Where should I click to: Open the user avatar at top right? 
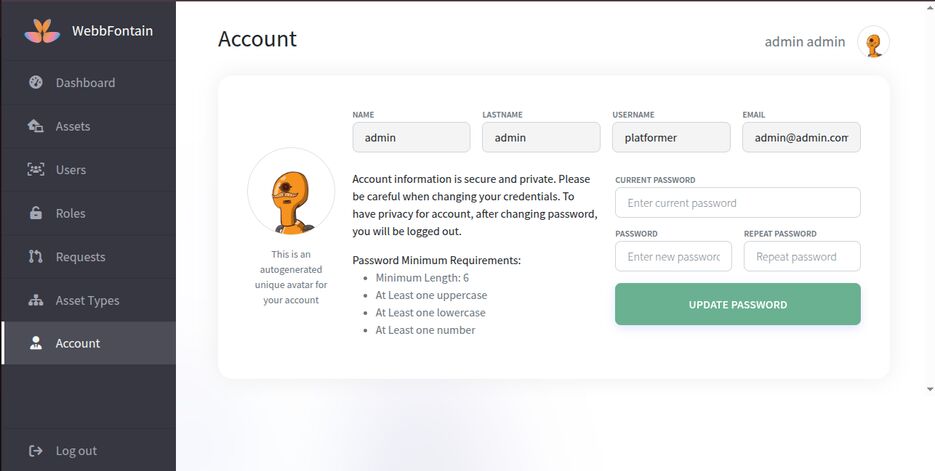tap(873, 42)
